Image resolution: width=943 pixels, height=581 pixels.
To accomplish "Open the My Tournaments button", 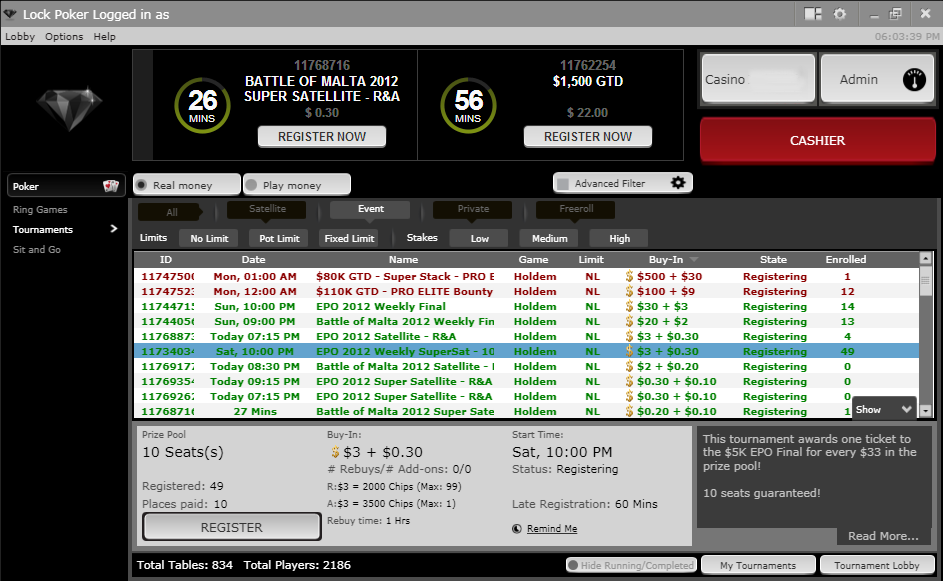I will click(758, 565).
